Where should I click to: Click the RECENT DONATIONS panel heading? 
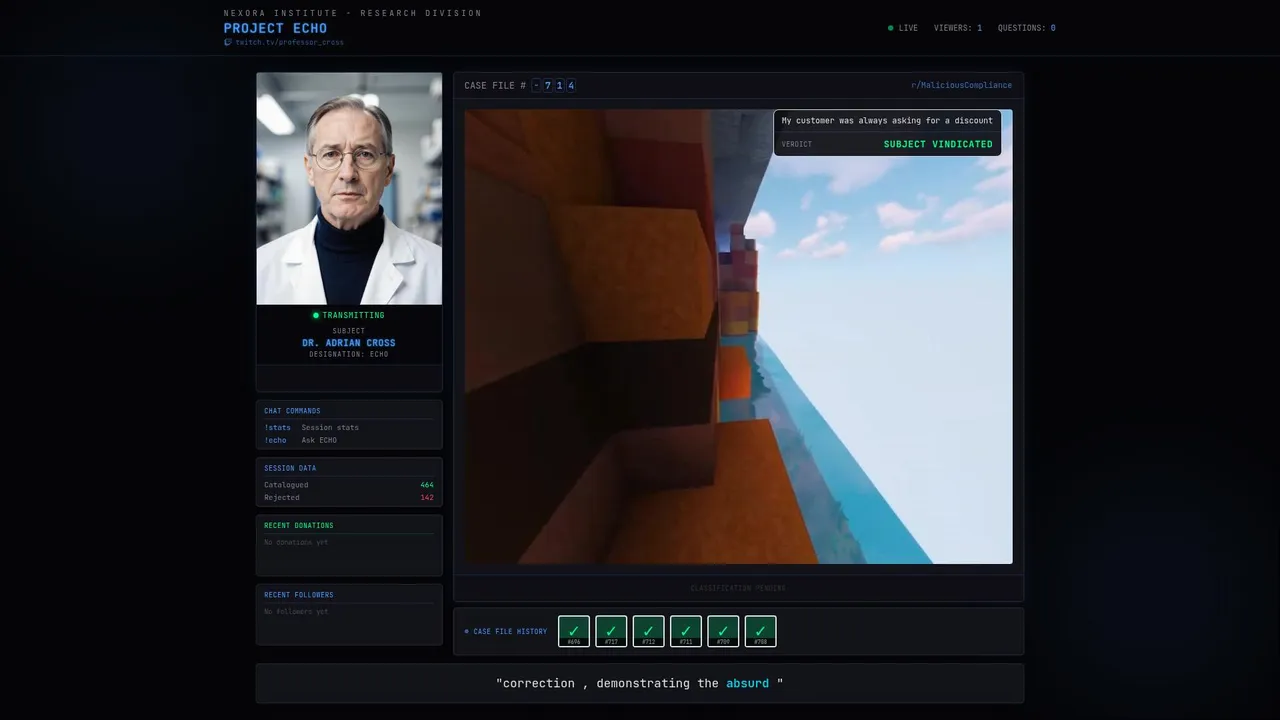coord(299,525)
